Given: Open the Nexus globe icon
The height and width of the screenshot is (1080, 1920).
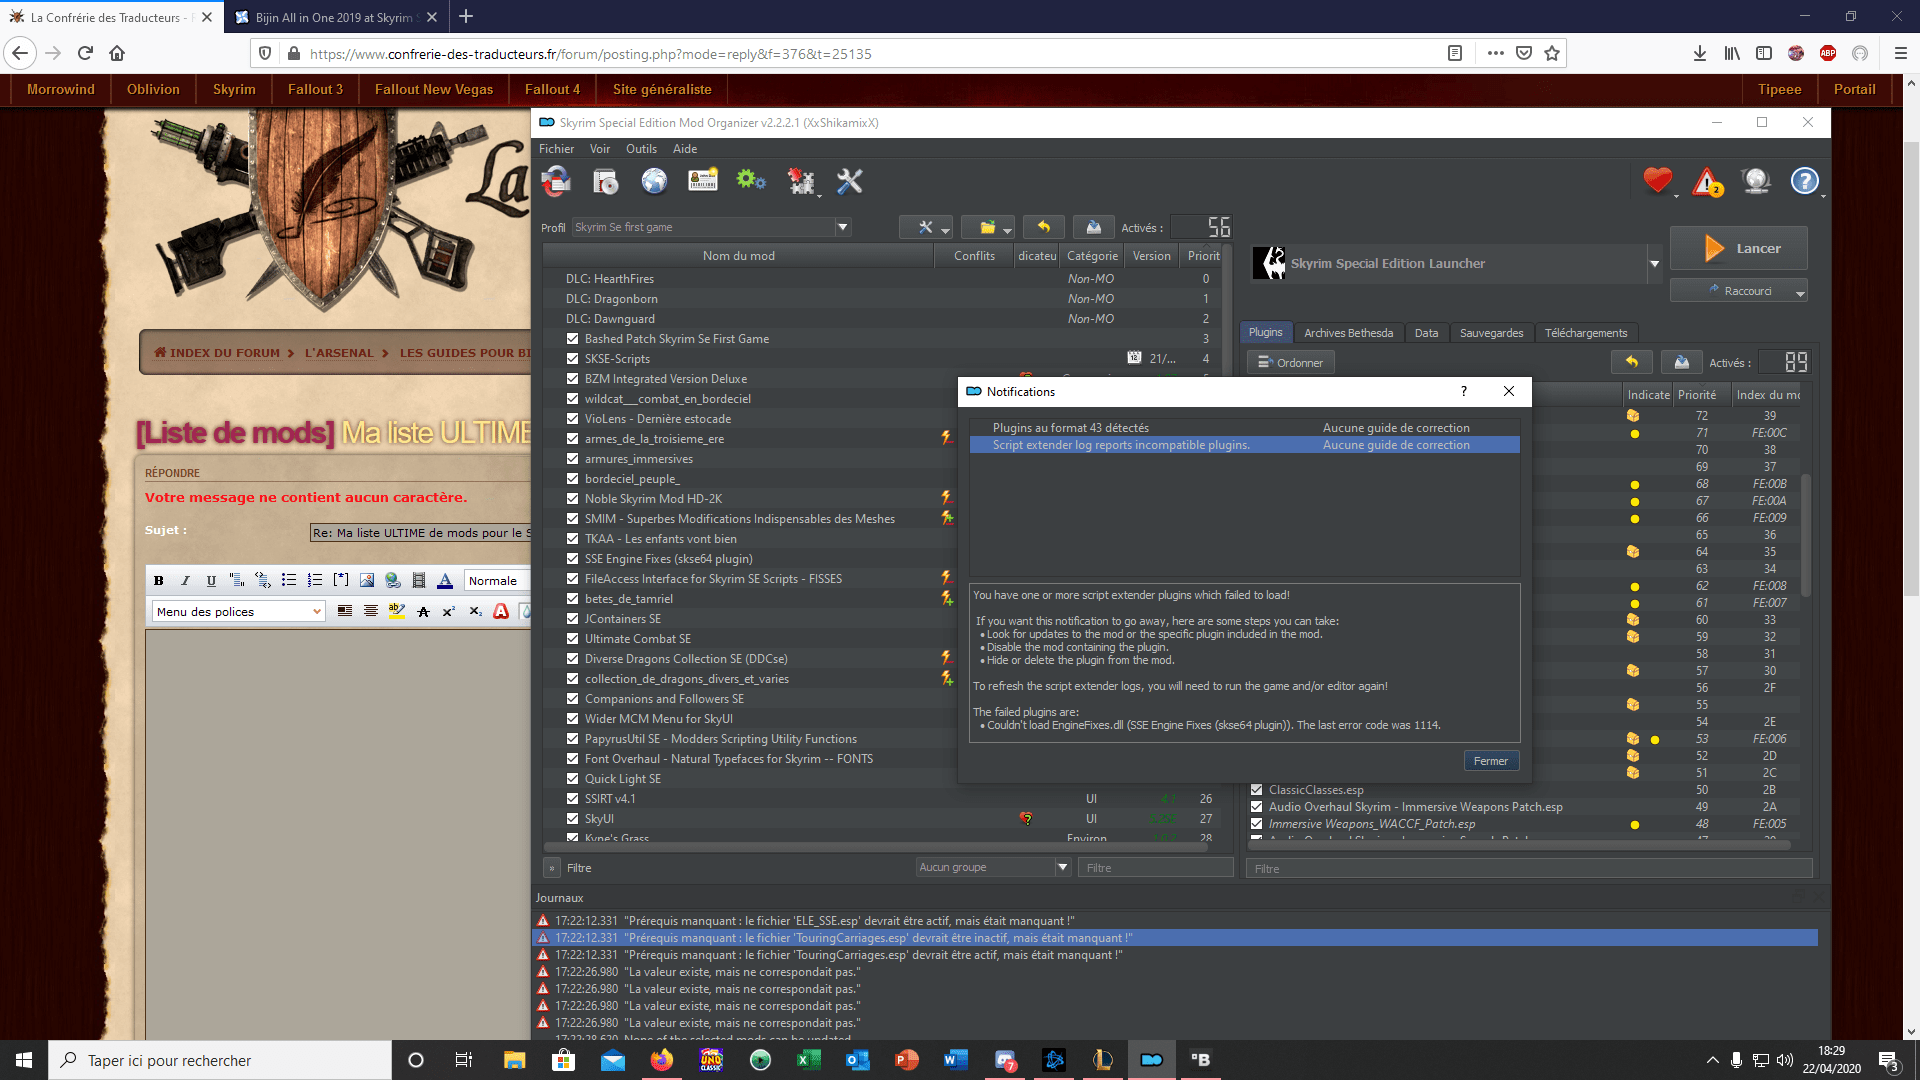Looking at the screenshot, I should click(x=654, y=181).
